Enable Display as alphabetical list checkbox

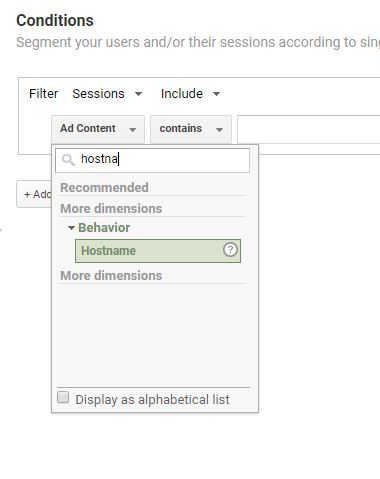pos(63,397)
